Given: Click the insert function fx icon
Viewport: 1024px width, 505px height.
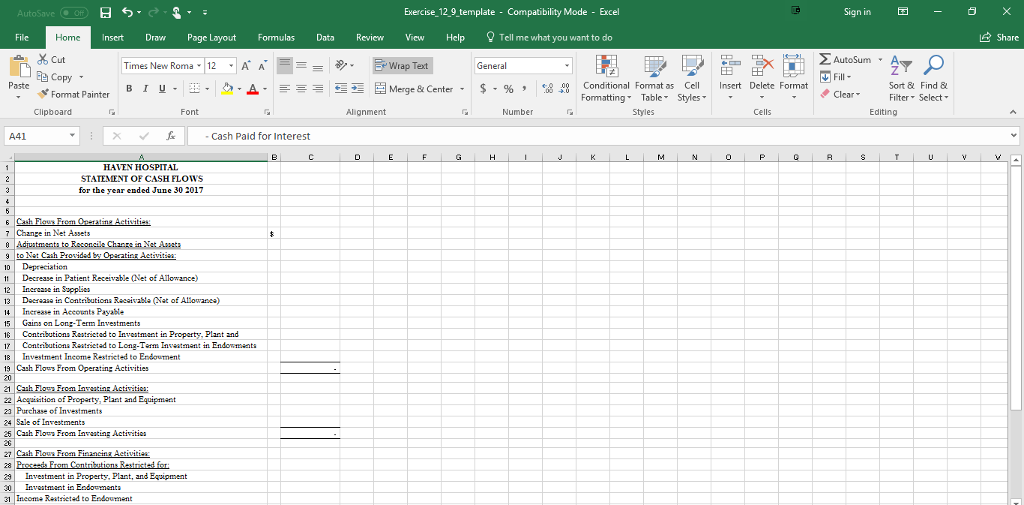Looking at the screenshot, I should 170,137.
